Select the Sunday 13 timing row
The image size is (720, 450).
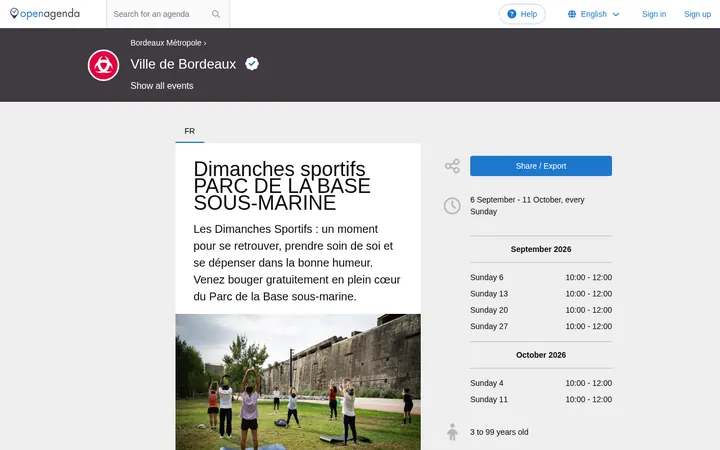[540, 294]
